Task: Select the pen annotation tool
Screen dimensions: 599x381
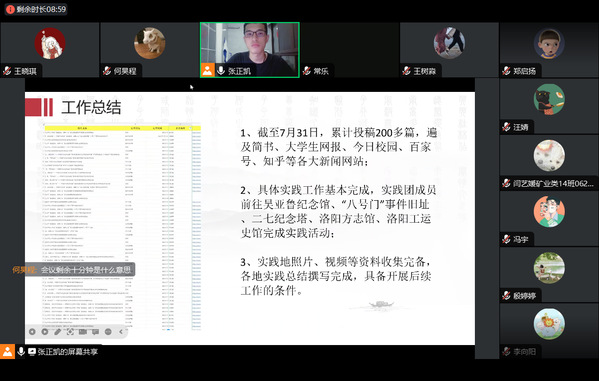Action: click(57, 332)
